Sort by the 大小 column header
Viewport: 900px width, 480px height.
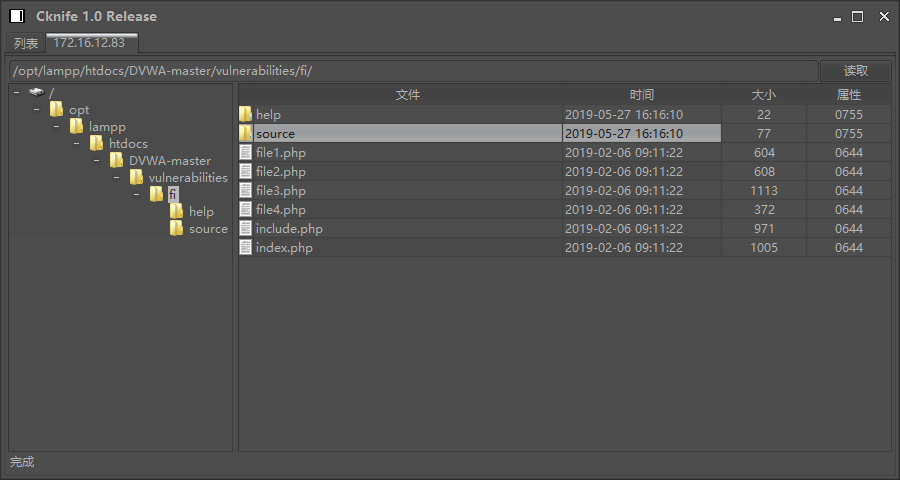pyautogui.click(x=763, y=95)
